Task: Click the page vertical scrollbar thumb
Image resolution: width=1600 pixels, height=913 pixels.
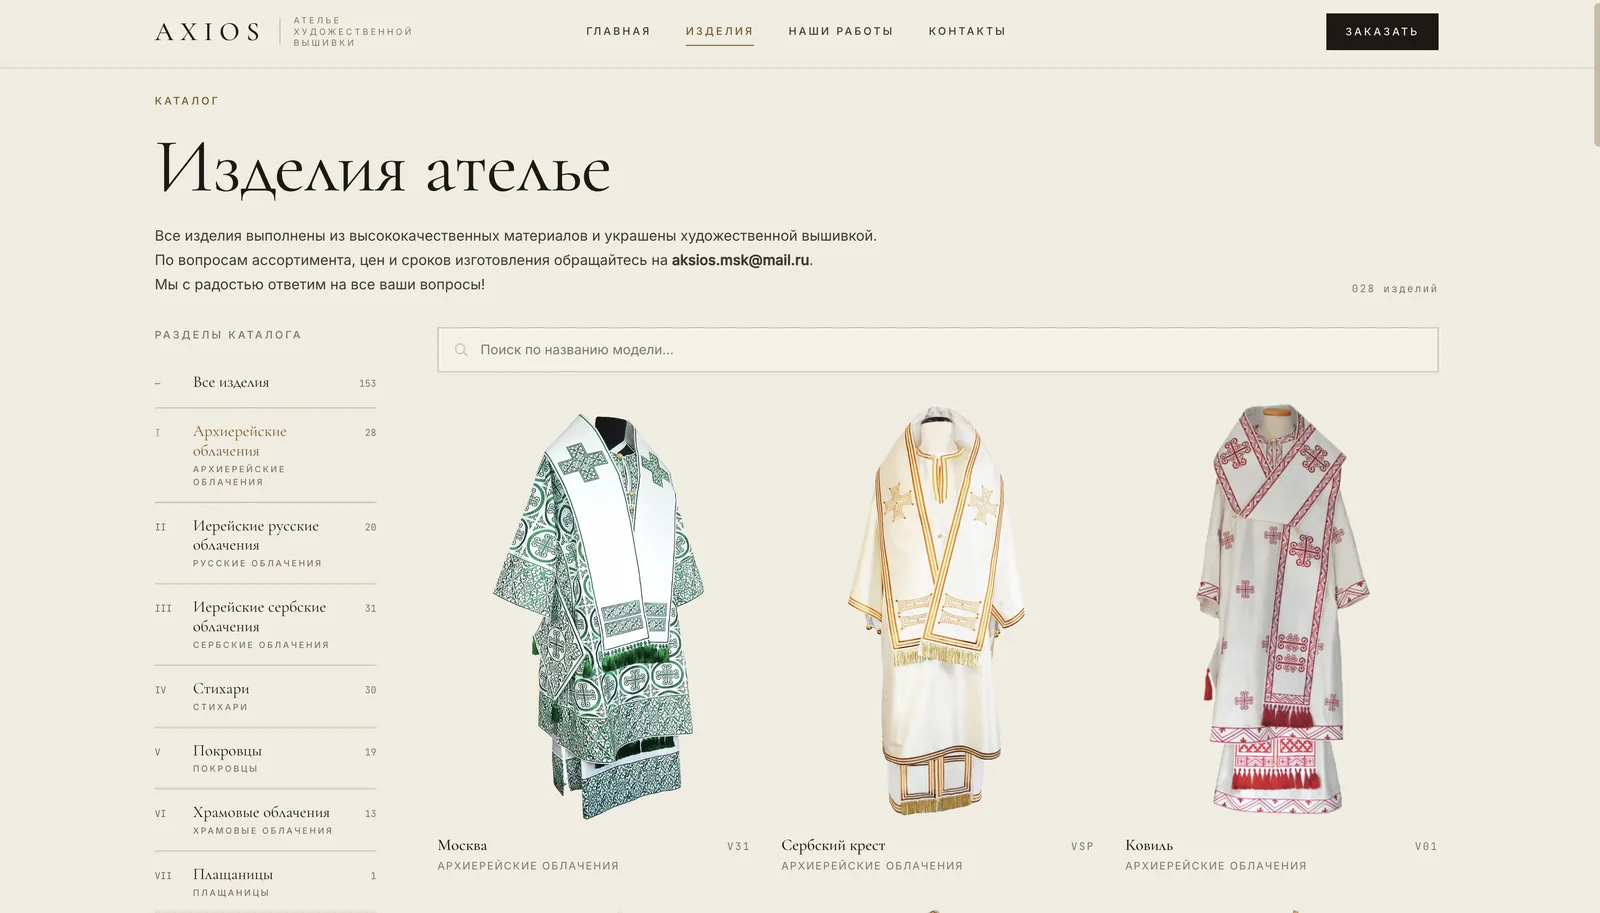Action: [1596, 74]
